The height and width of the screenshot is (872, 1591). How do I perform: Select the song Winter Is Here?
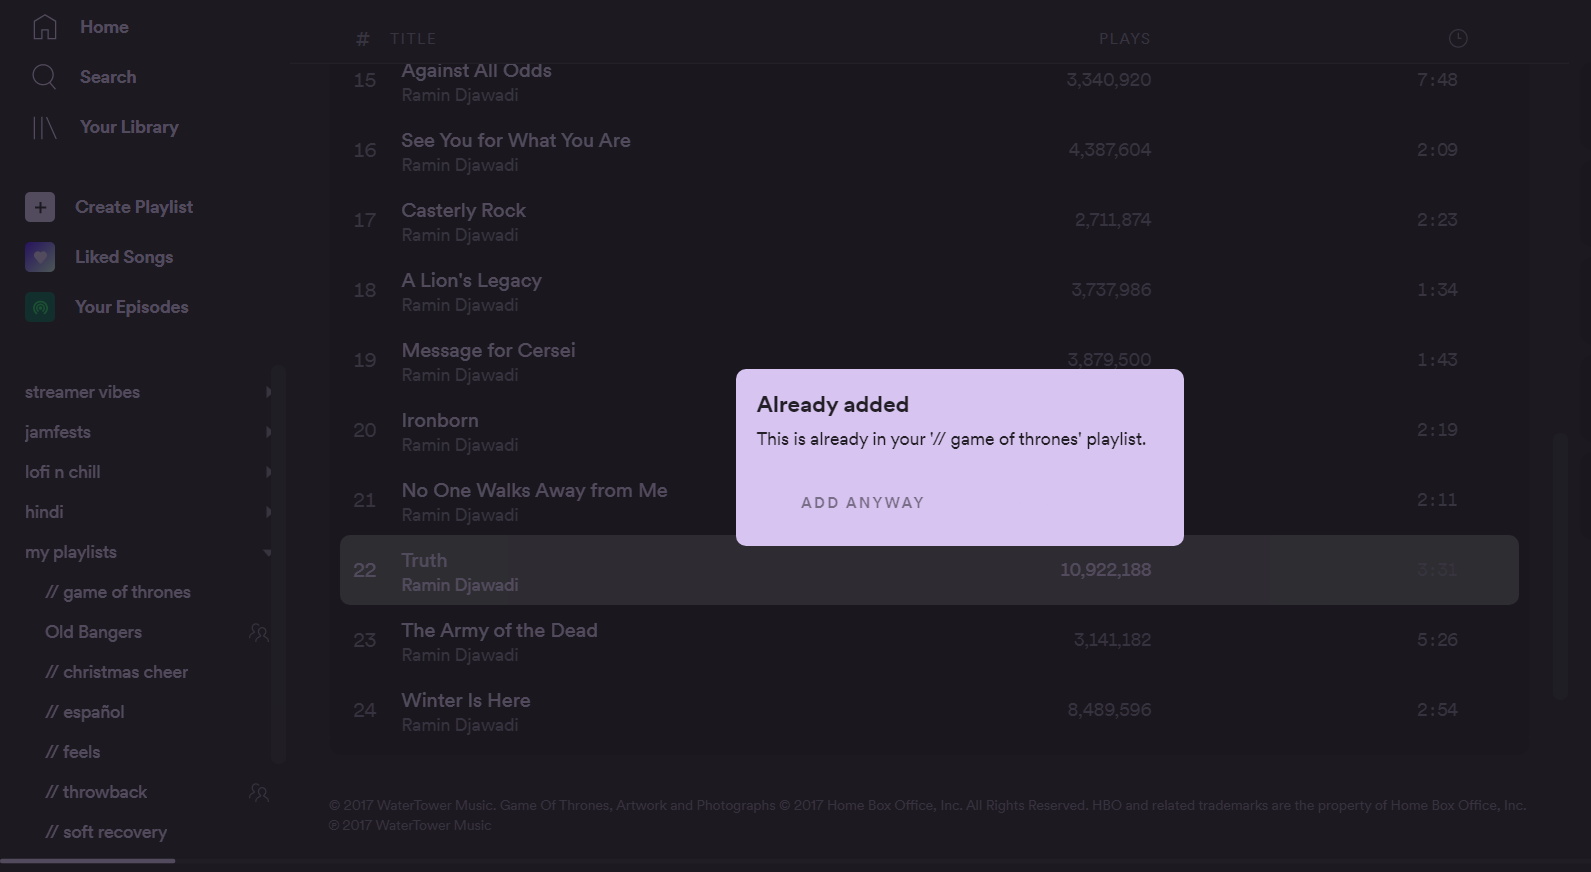(465, 700)
